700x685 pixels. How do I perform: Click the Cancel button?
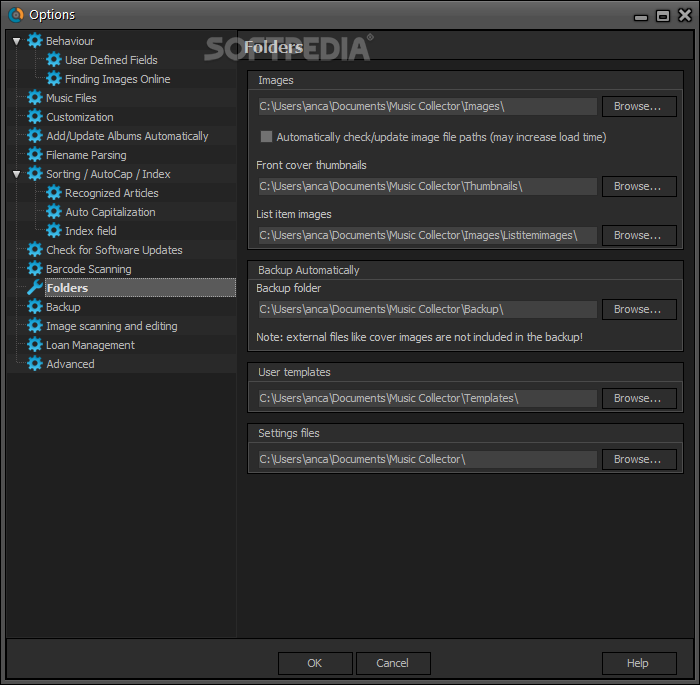pyautogui.click(x=393, y=663)
